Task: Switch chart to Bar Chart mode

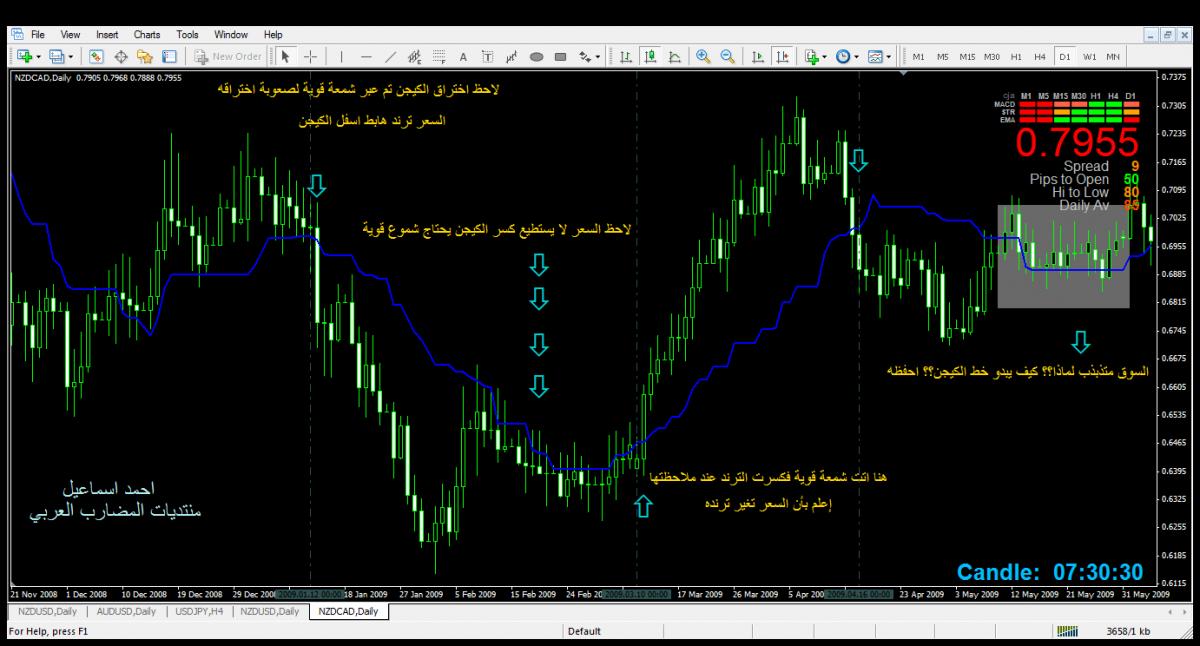Action: (626, 57)
